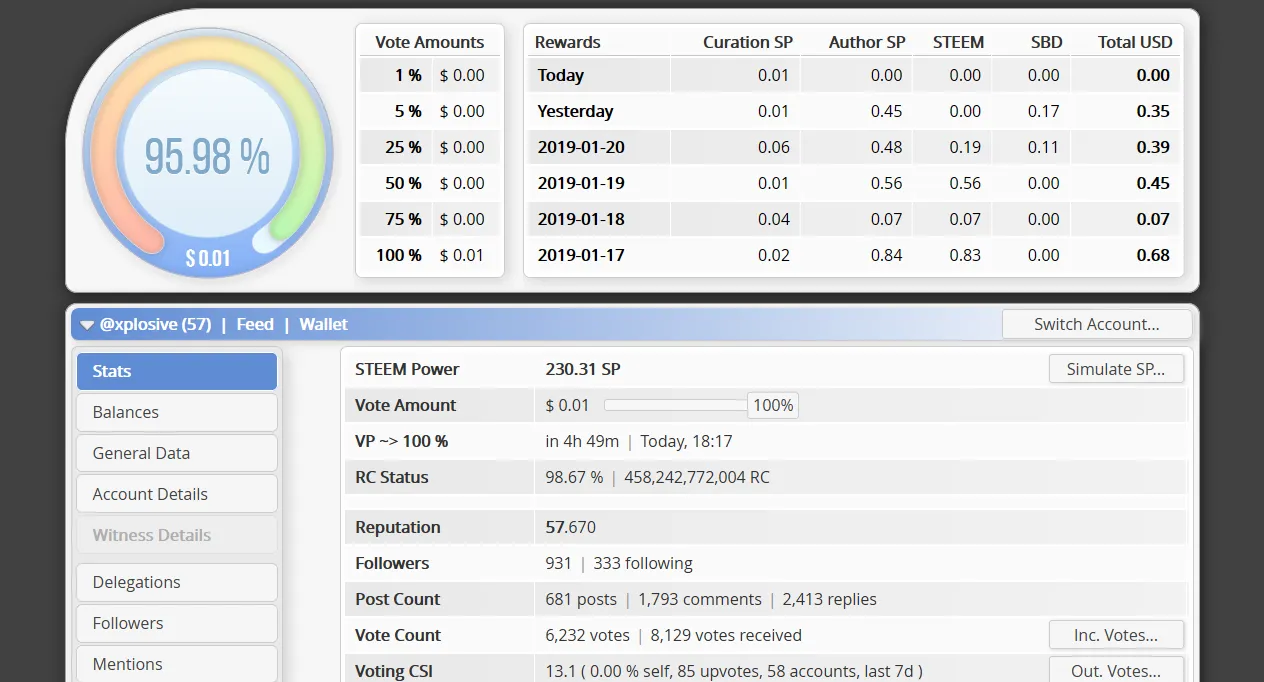Screen dimensions: 1264x682
Task: Select the 75 % vote amount row
Action: tap(429, 219)
